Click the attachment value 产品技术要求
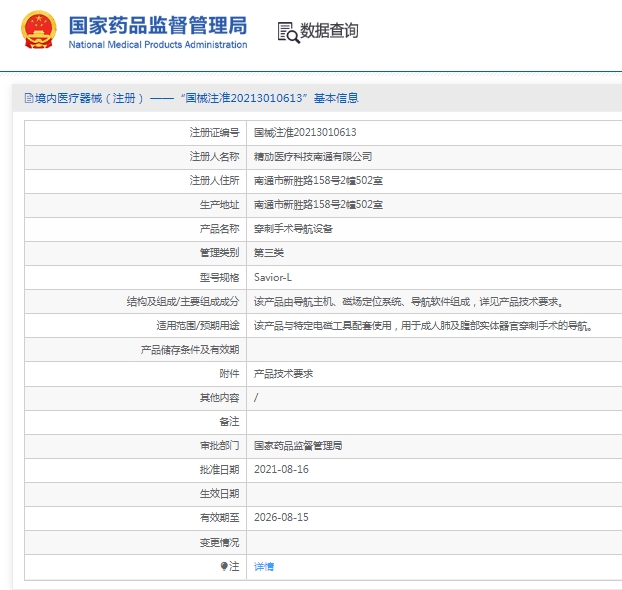Viewport: 622px width, 590px height. coord(283,374)
